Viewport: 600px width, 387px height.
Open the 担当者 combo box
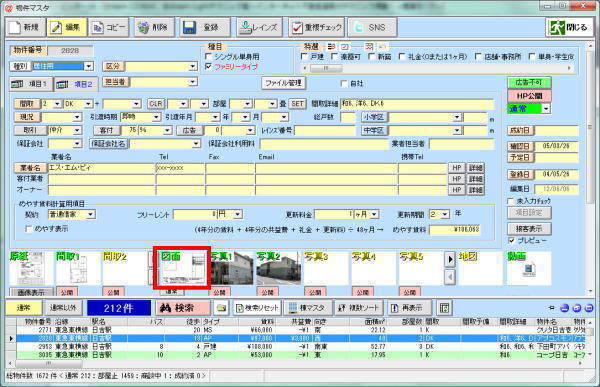tap(192, 82)
